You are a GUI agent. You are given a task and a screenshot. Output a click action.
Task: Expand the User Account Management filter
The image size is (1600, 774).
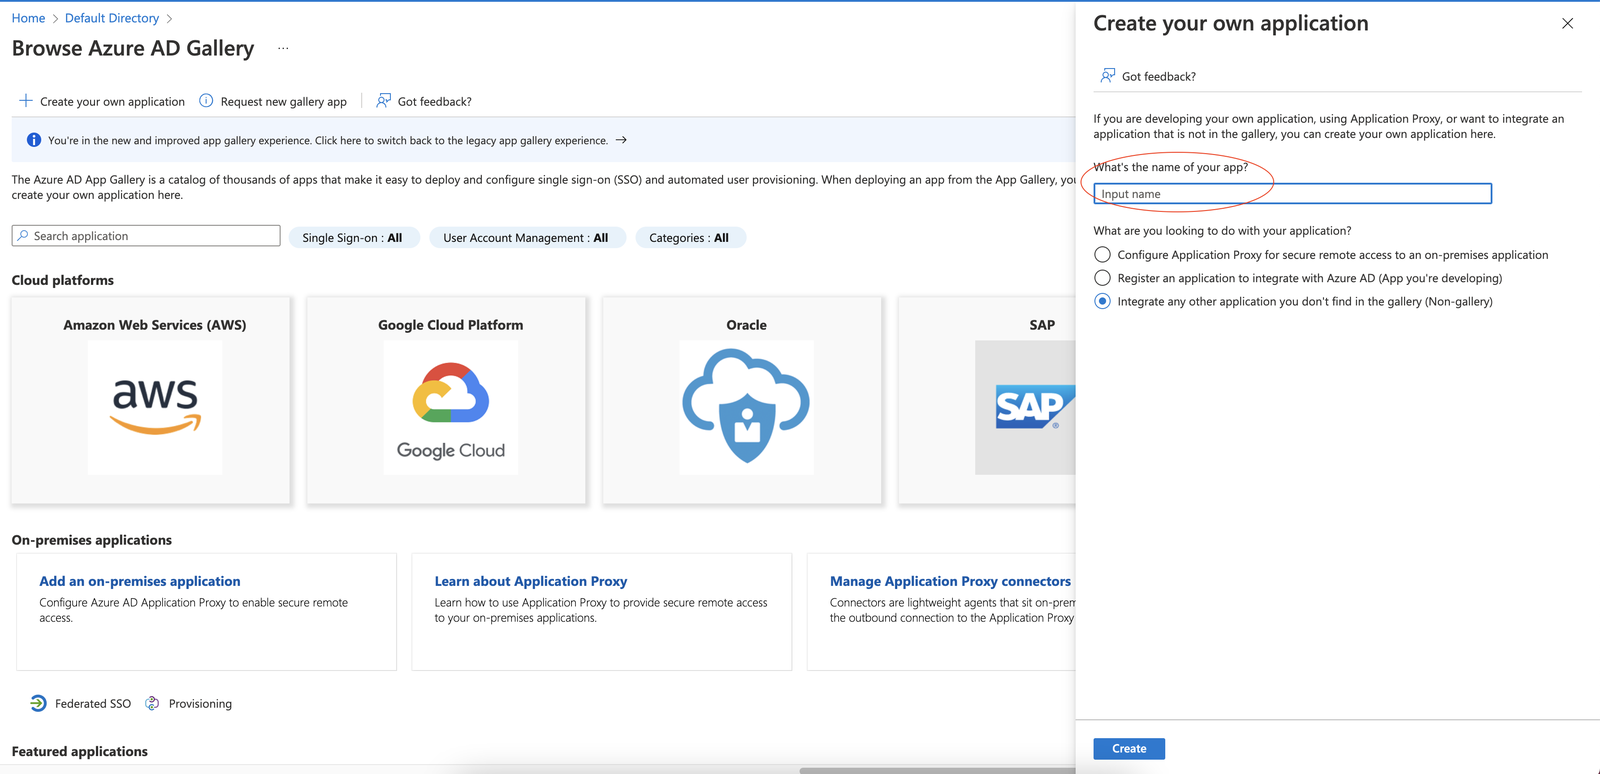click(526, 238)
